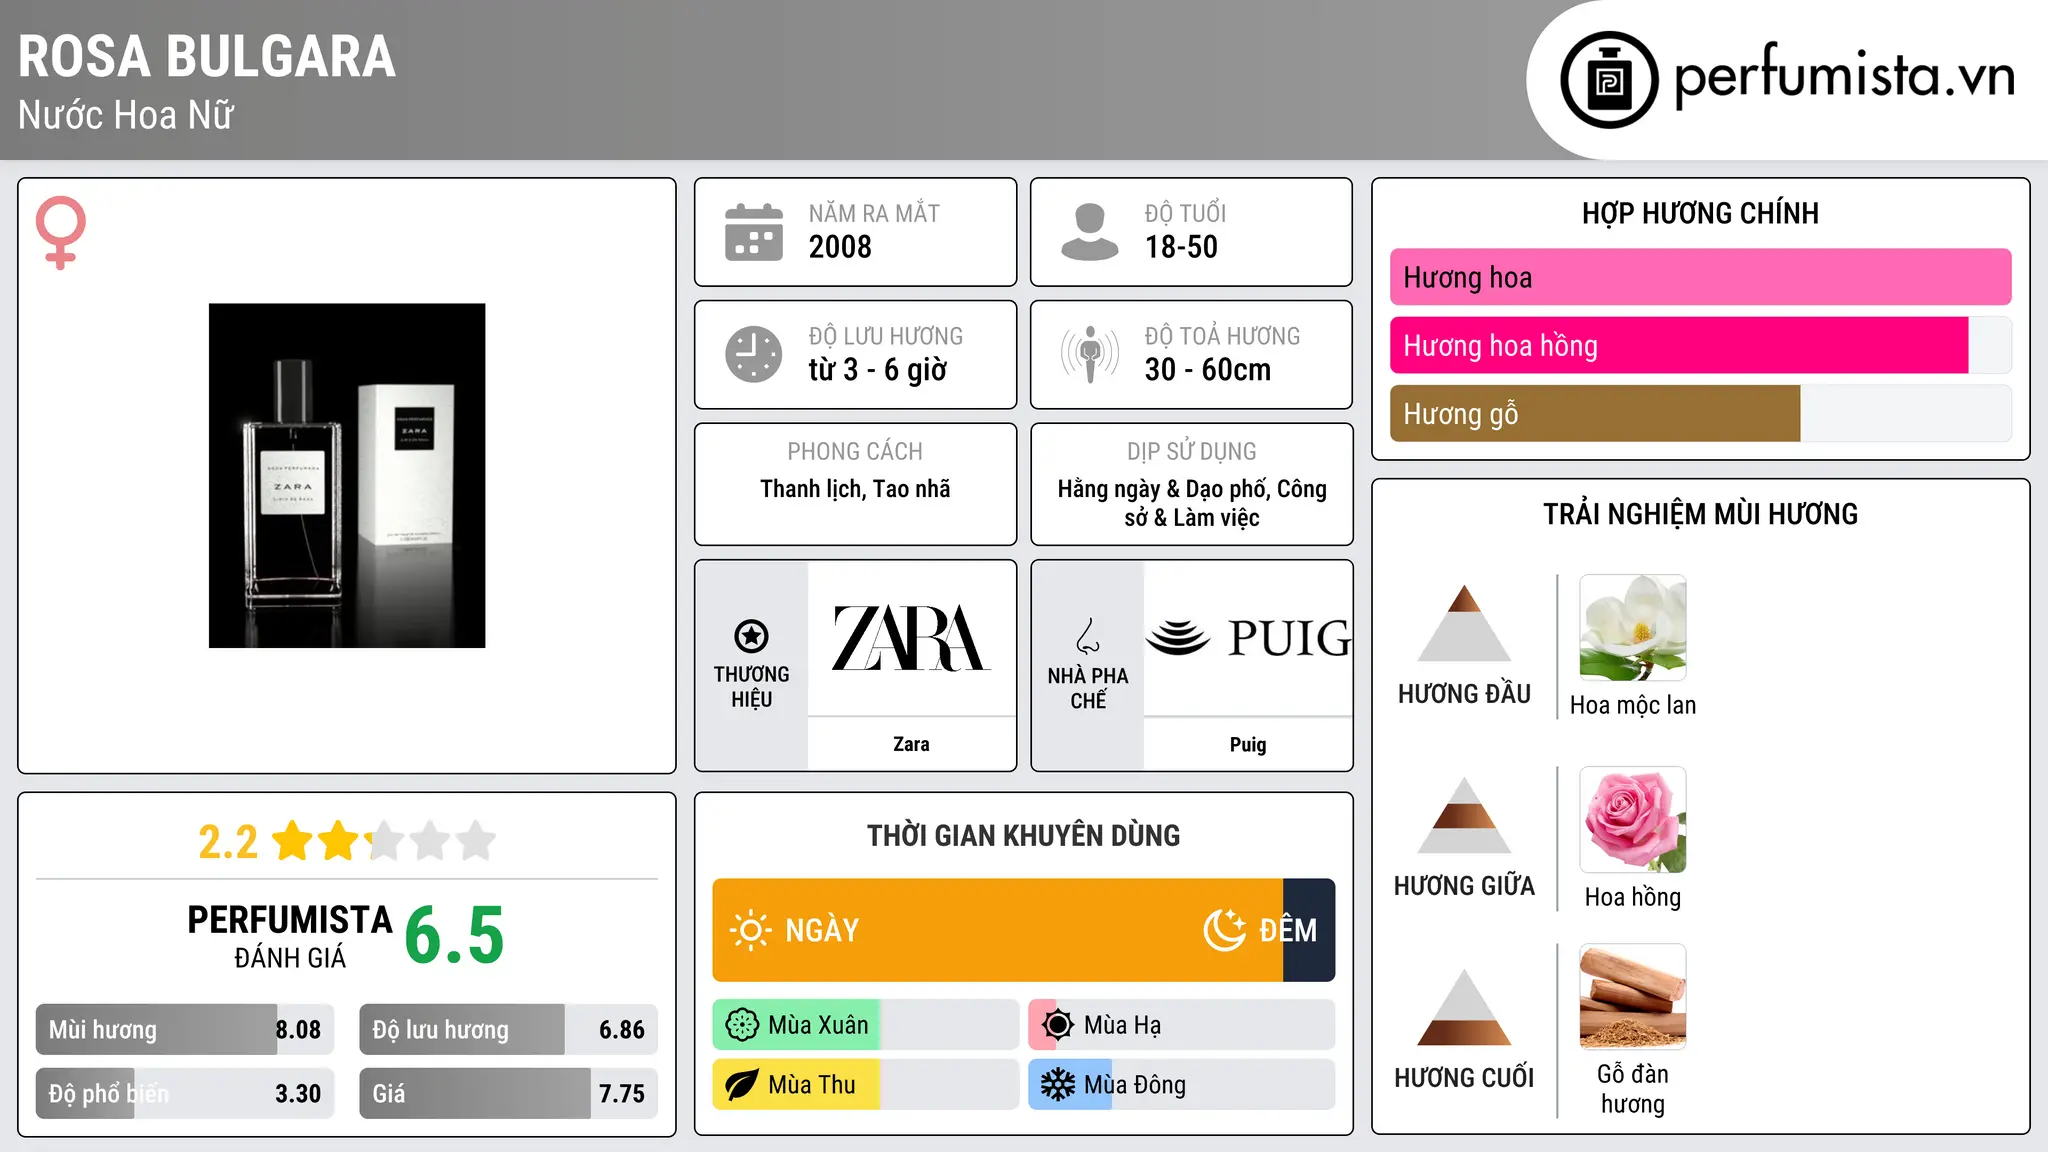Click the Hương hoa accord bar
Screen dimensions: 2048x1152
coord(1701,277)
